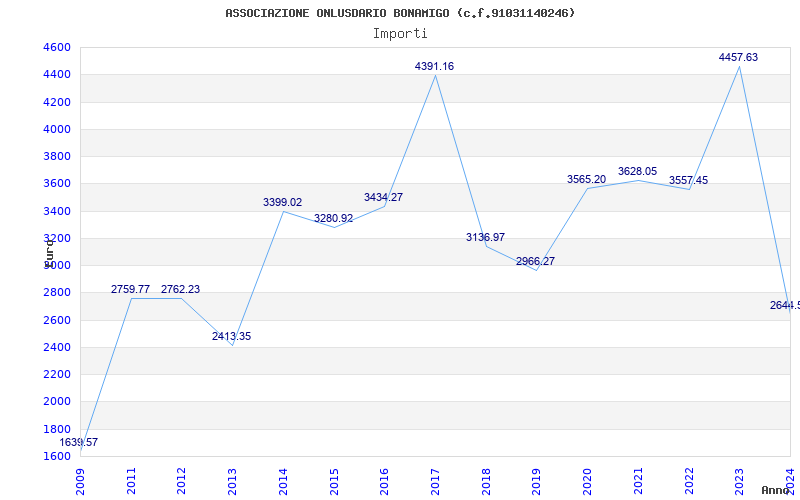Select the data label 2413.35
800x500 pixels.
[232, 336]
